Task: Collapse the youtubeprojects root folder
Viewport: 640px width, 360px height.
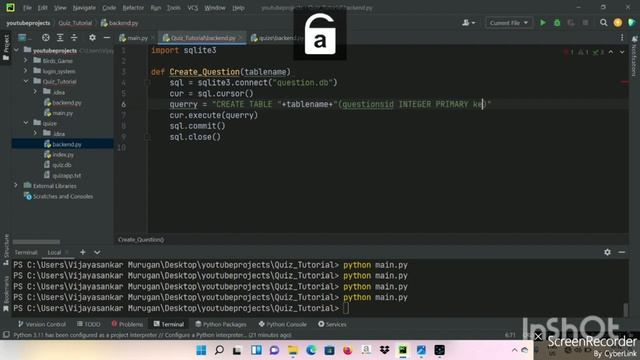Action: click(x=16, y=50)
